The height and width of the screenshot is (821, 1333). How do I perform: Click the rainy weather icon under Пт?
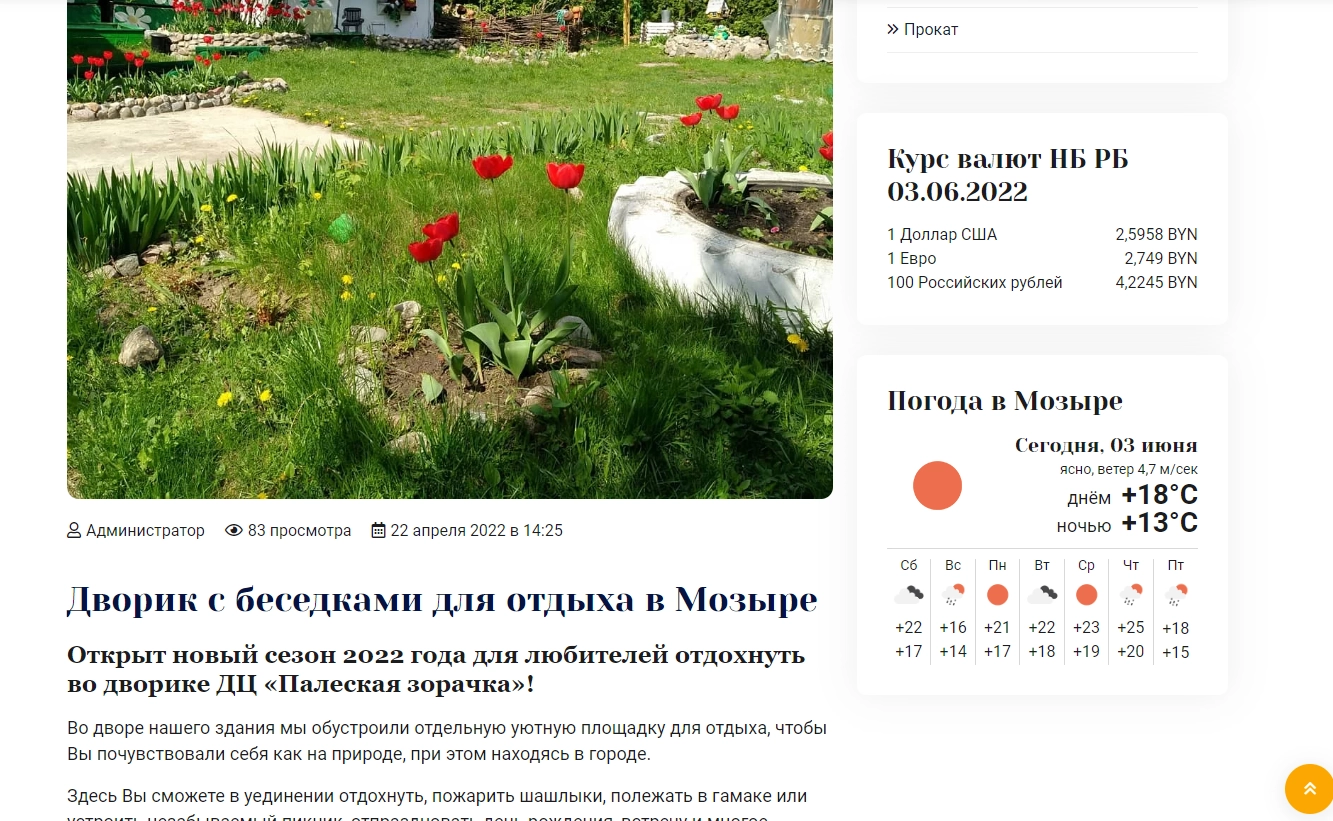[1176, 595]
